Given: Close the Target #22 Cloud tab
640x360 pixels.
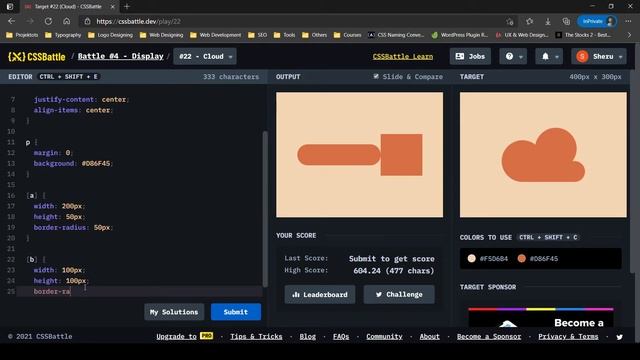Looking at the screenshot, I should [x=113, y=7].
